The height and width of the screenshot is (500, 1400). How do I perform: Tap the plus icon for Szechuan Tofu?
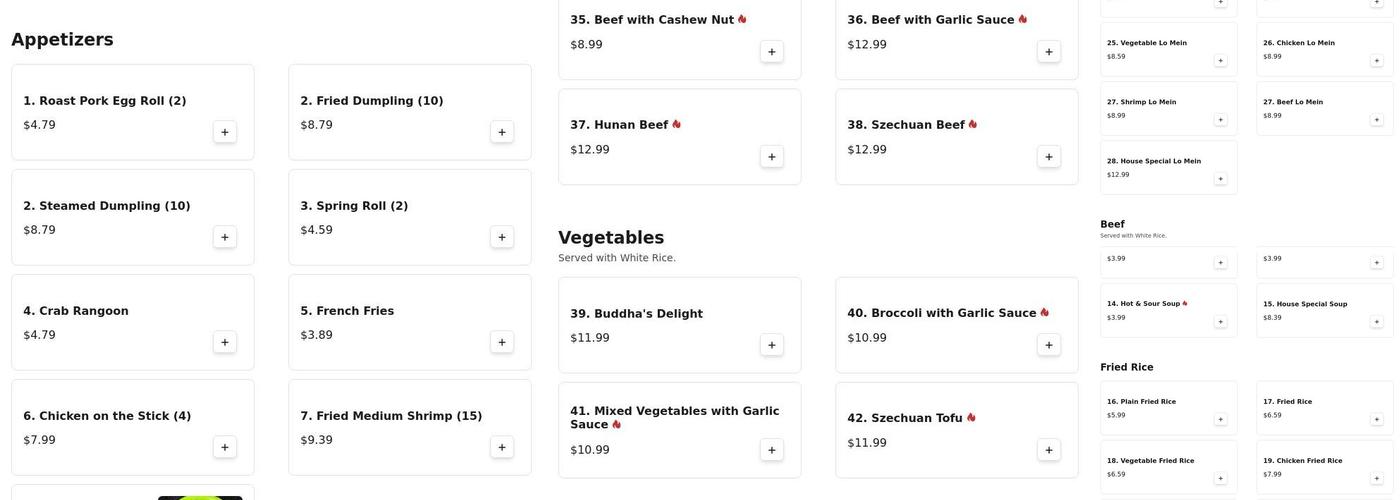click(1048, 450)
